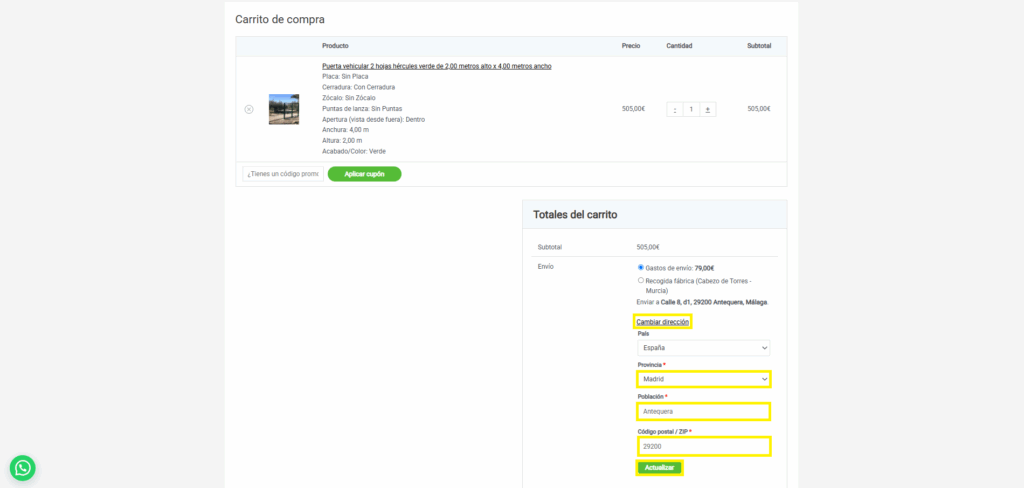Click the Cantidad column header
Viewport: 1024px width, 488px height.
tap(679, 46)
